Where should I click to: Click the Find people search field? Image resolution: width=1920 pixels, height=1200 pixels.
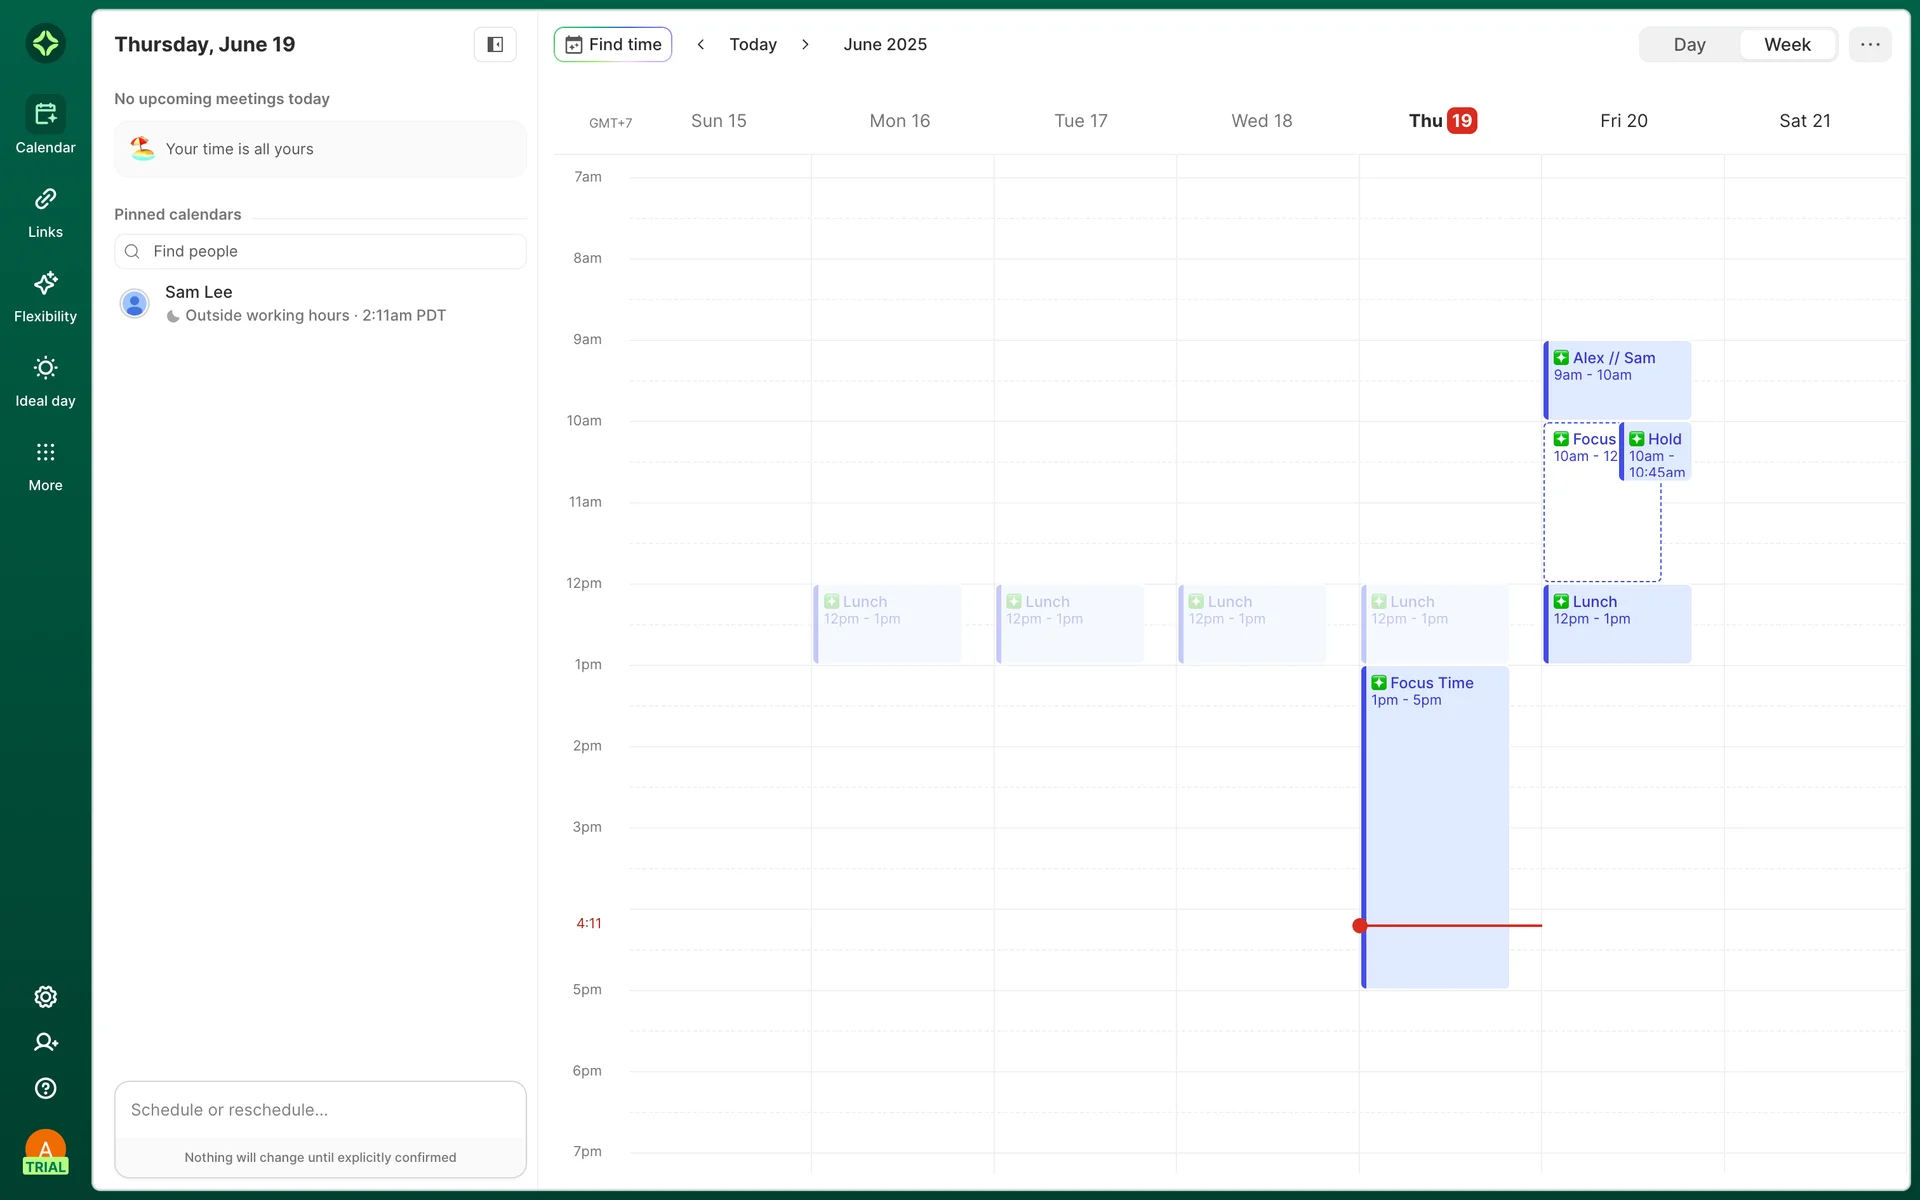click(320, 251)
